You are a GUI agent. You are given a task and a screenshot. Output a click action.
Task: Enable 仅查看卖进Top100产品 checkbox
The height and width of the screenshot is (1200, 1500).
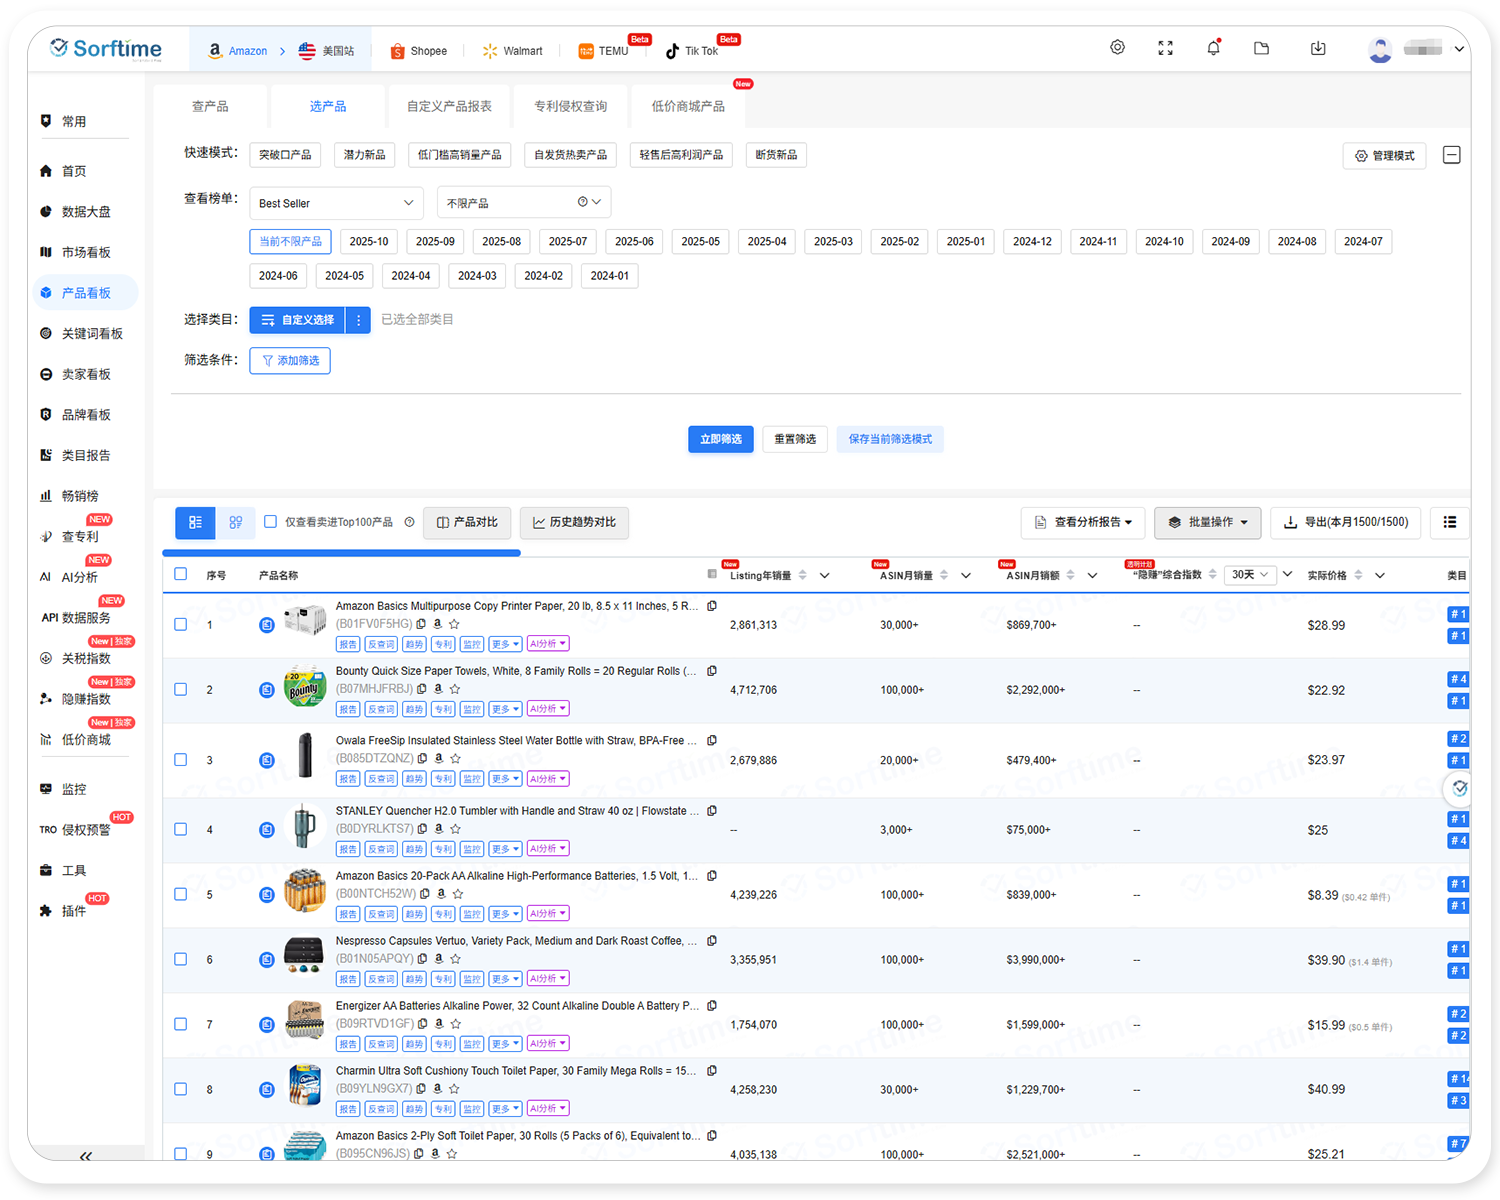tap(270, 522)
